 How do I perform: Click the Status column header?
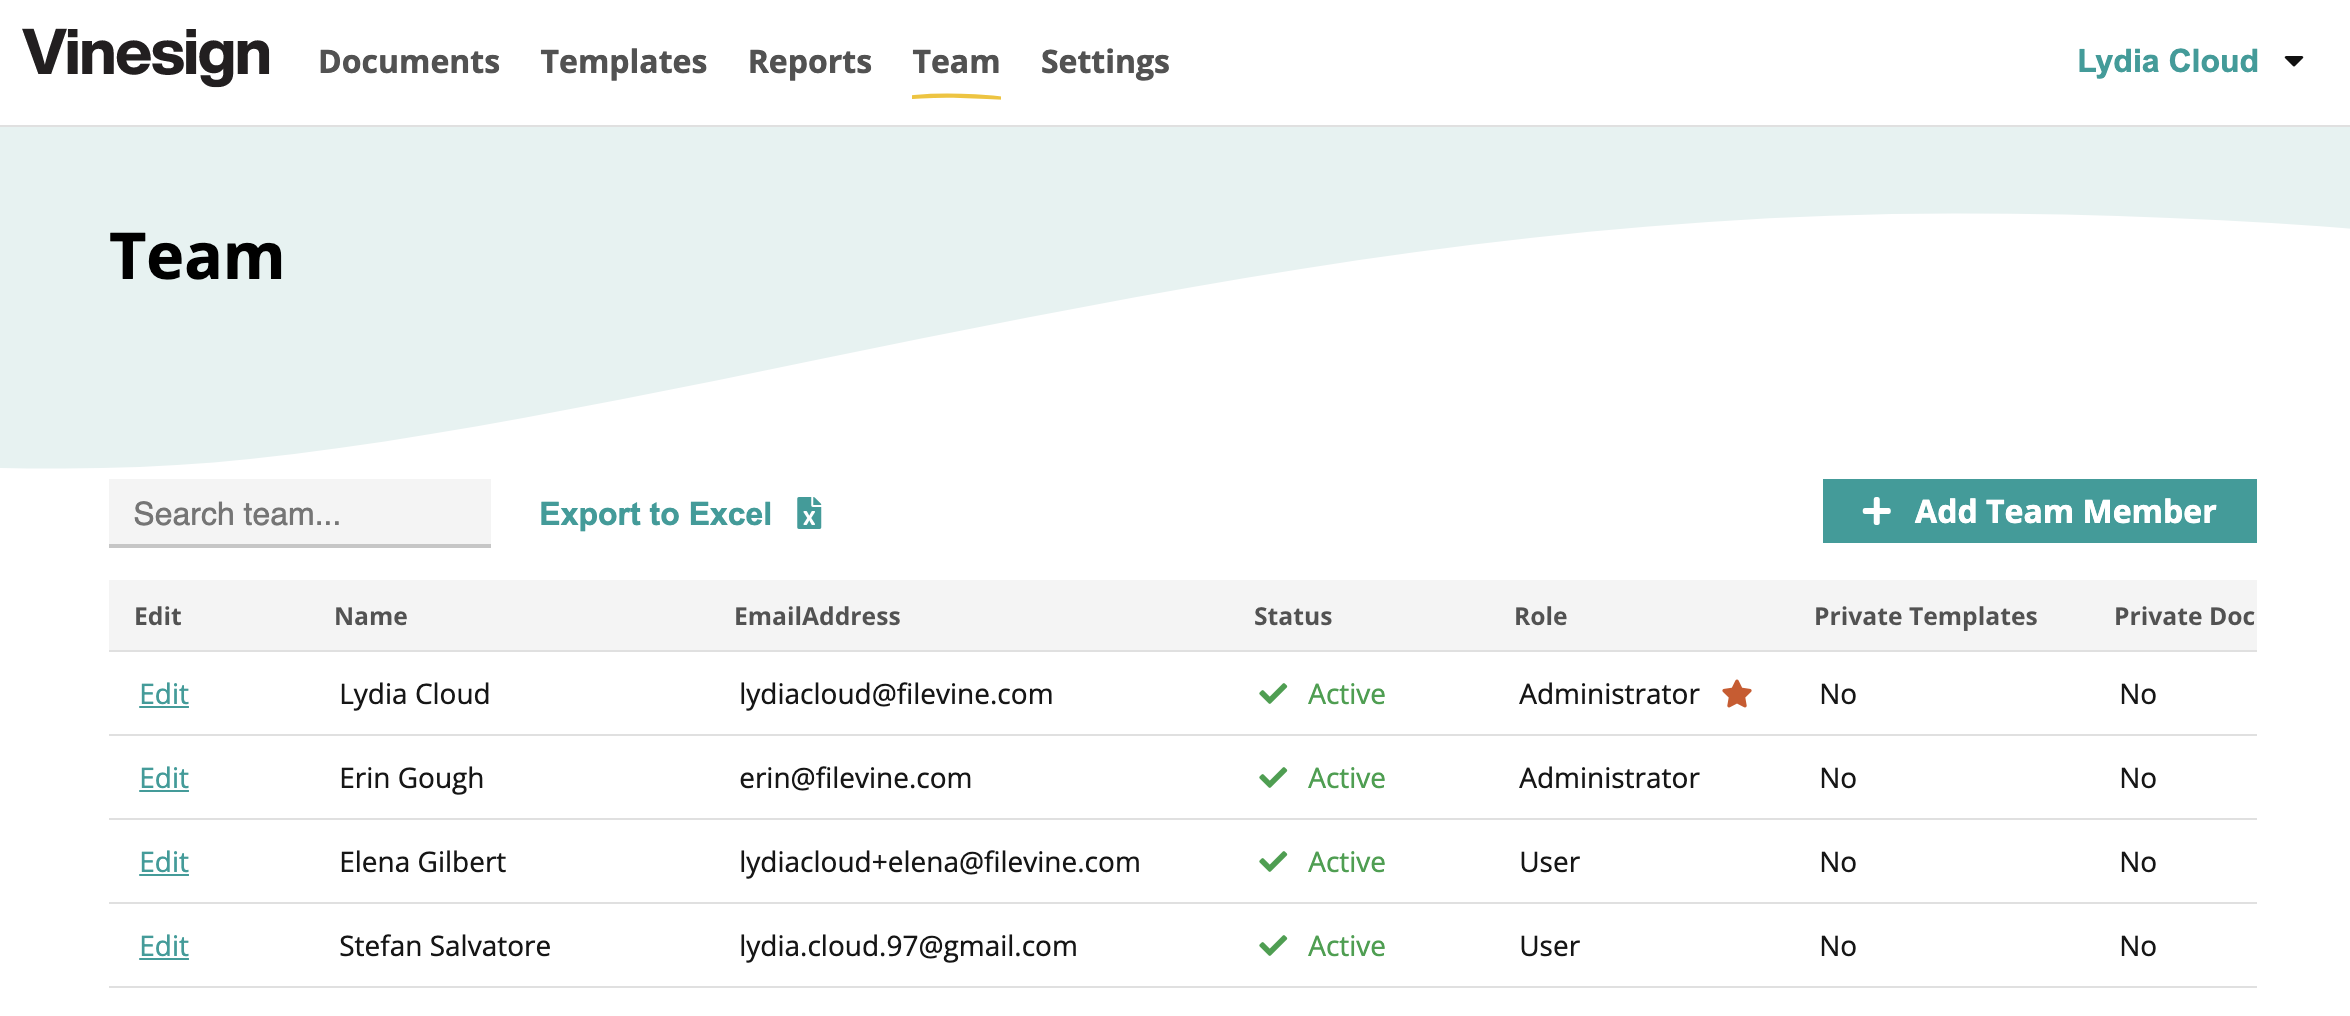coord(1293,616)
